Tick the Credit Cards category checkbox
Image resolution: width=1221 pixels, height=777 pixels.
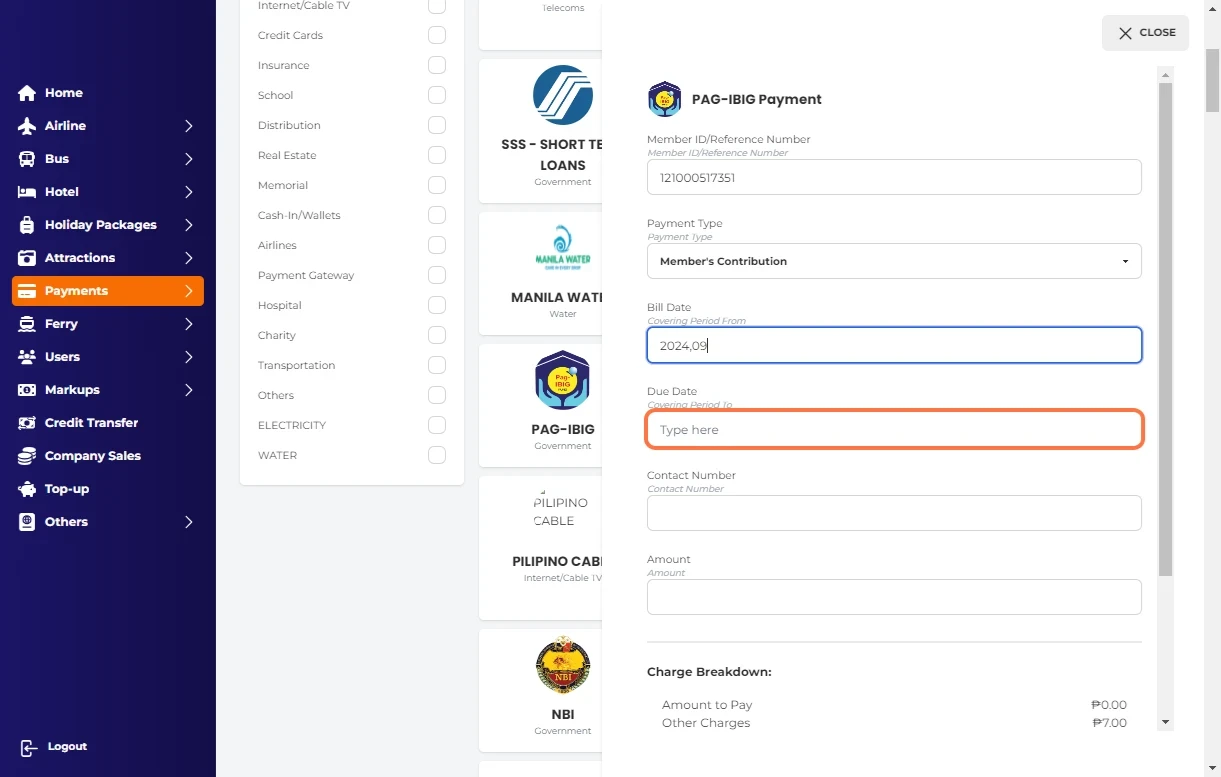click(x=437, y=35)
